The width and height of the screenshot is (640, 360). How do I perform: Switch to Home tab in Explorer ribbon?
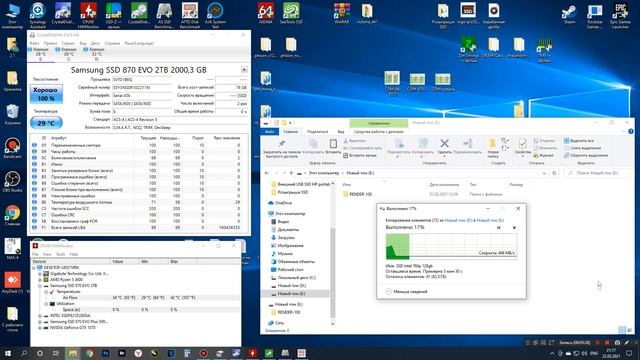tap(291, 131)
